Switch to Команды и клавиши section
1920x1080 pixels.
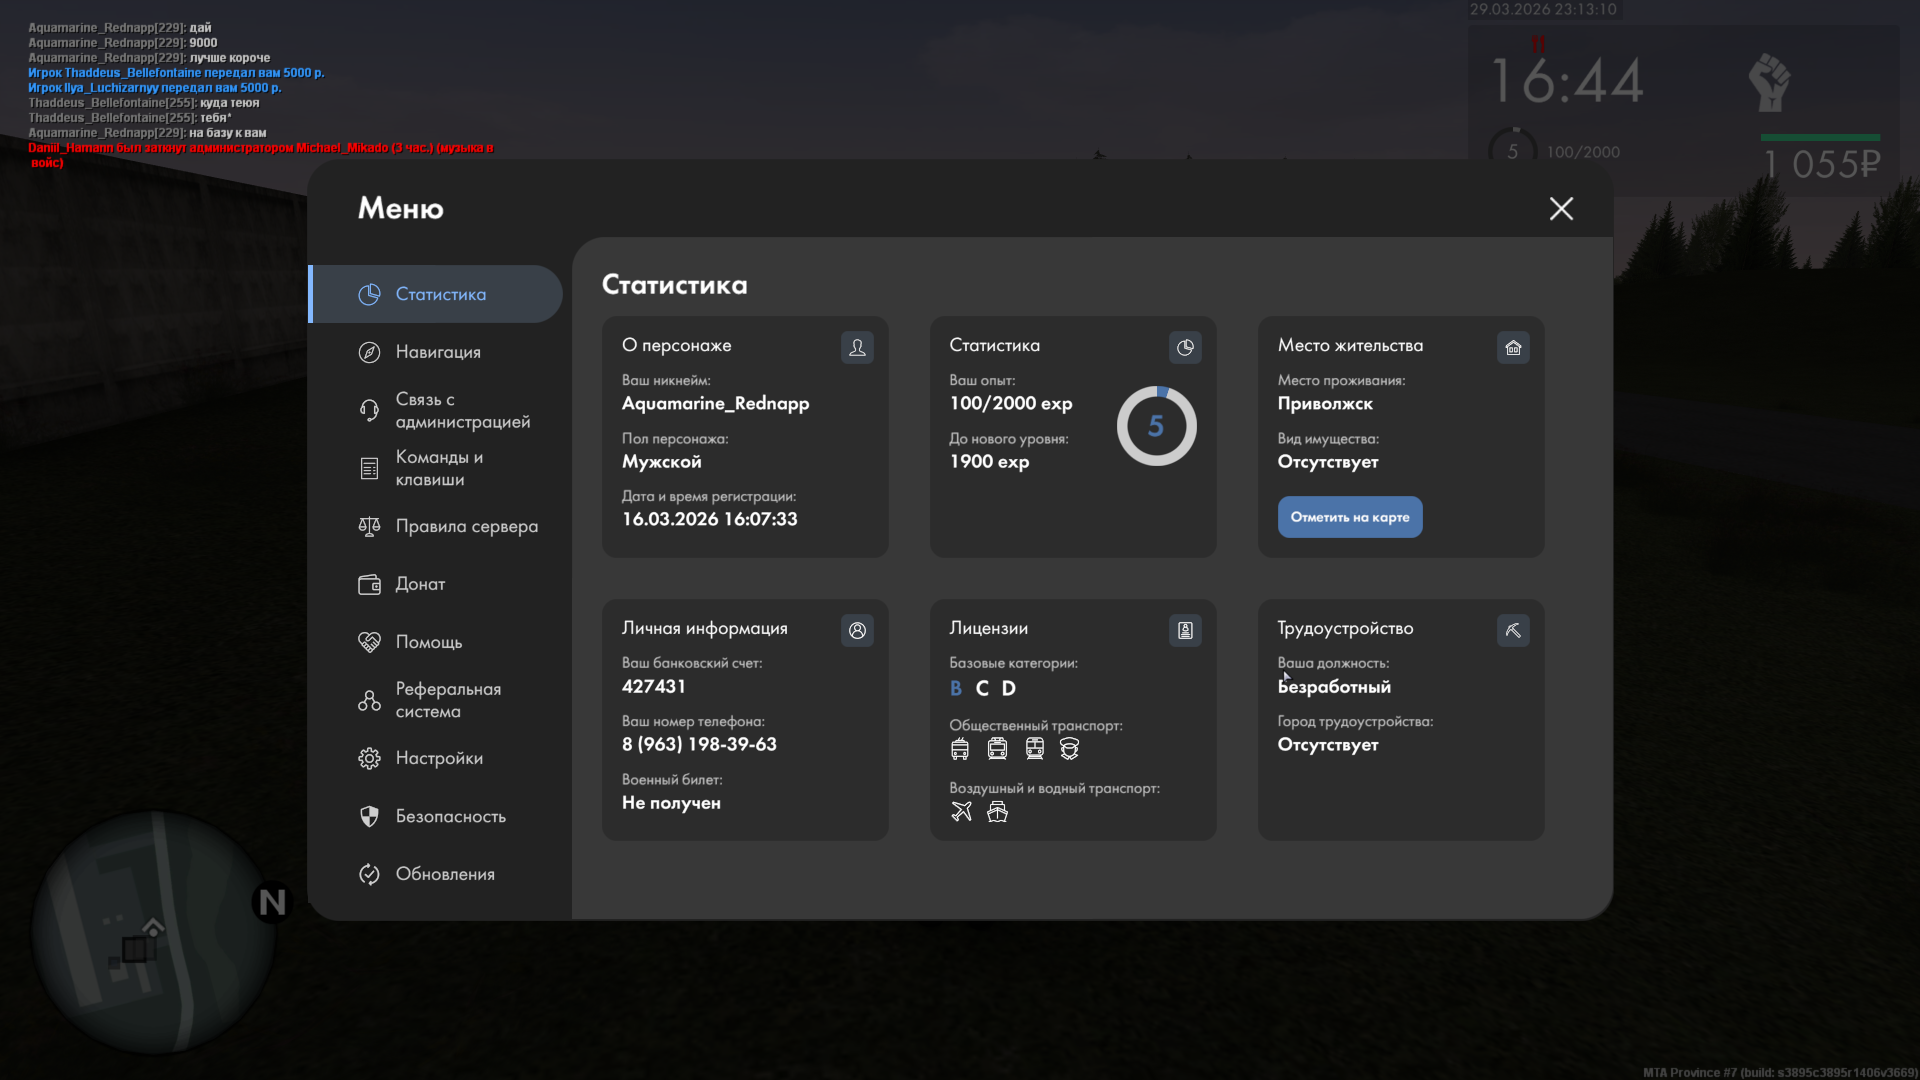(439, 468)
